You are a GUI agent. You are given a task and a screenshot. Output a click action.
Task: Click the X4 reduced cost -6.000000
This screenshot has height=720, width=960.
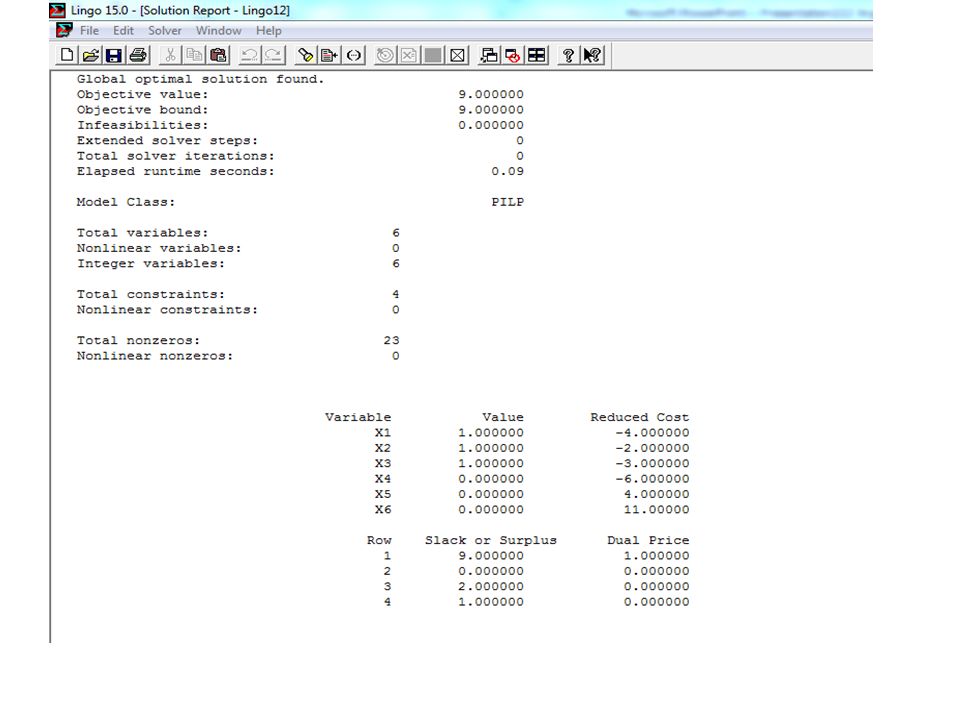coord(652,479)
